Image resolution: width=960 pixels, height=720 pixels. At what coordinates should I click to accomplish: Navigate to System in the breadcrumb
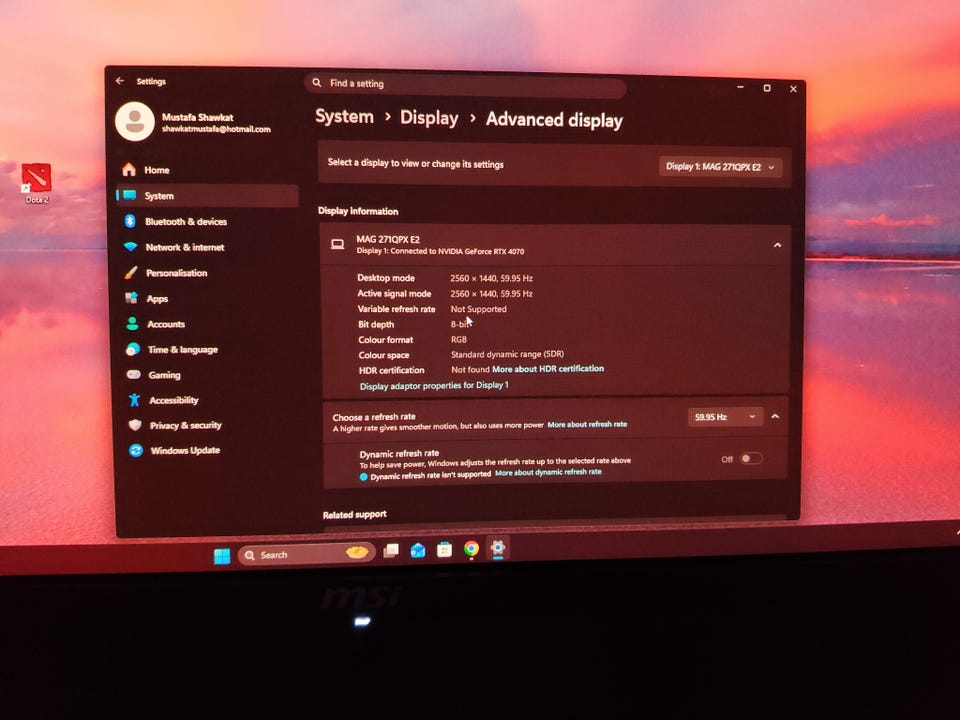click(x=344, y=116)
